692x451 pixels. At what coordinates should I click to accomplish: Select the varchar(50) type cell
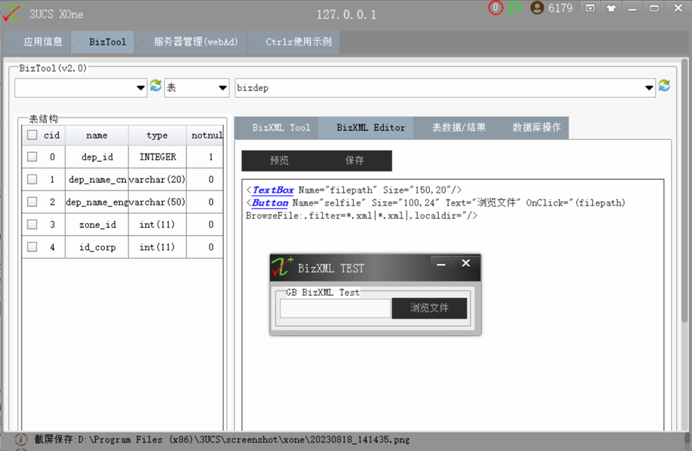[157, 202]
